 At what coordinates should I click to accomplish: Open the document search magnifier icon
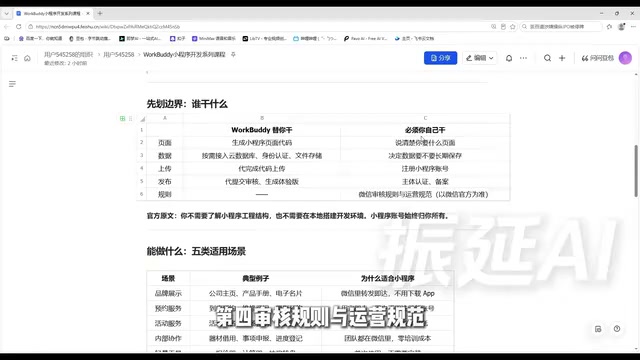point(547,58)
